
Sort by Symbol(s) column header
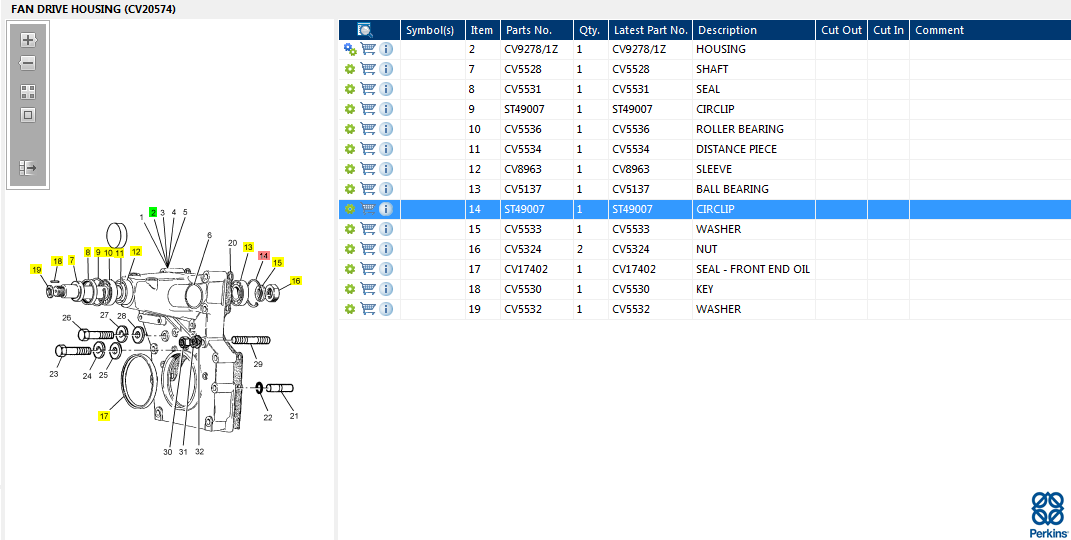pos(433,30)
